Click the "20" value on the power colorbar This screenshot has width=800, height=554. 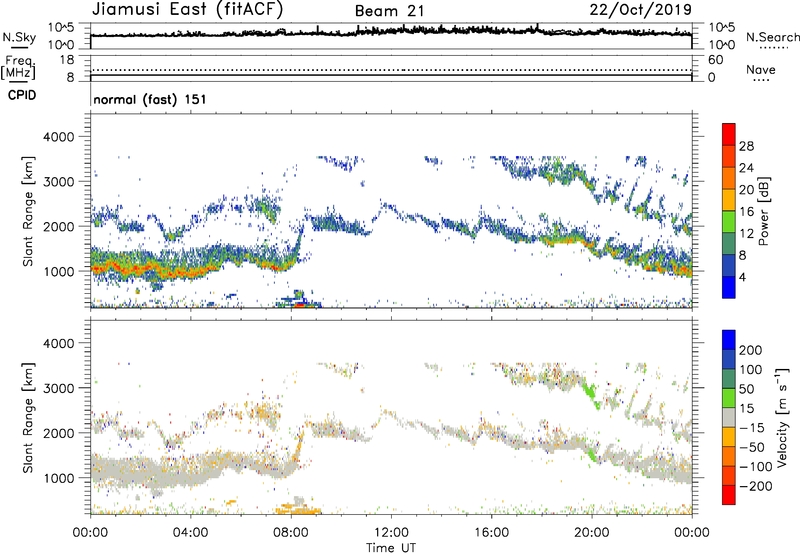746,190
